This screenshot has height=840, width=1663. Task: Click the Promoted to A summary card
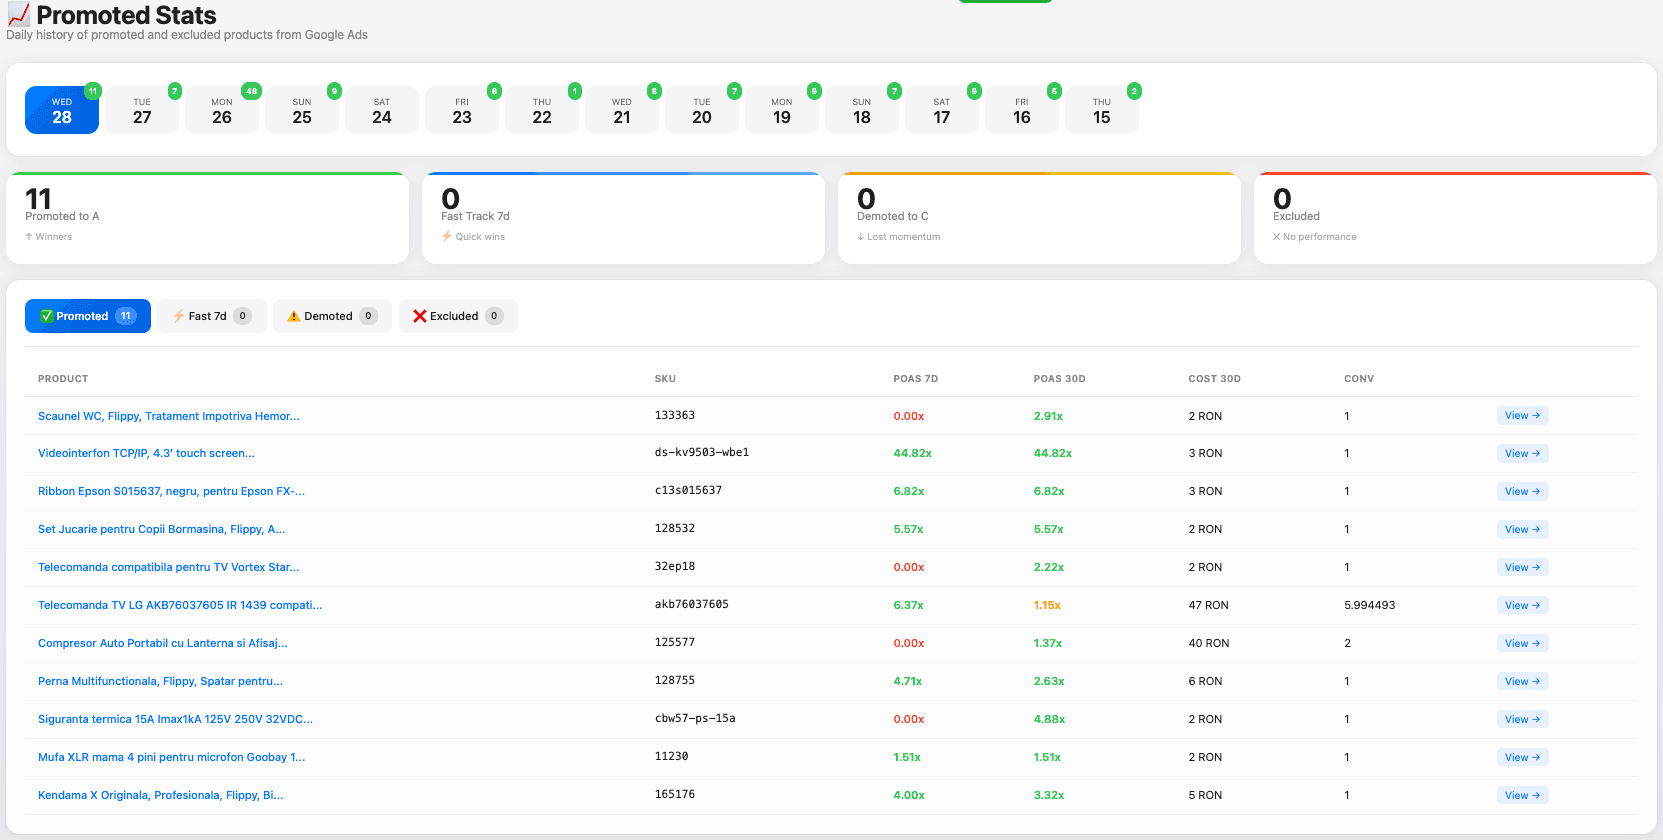click(208, 218)
